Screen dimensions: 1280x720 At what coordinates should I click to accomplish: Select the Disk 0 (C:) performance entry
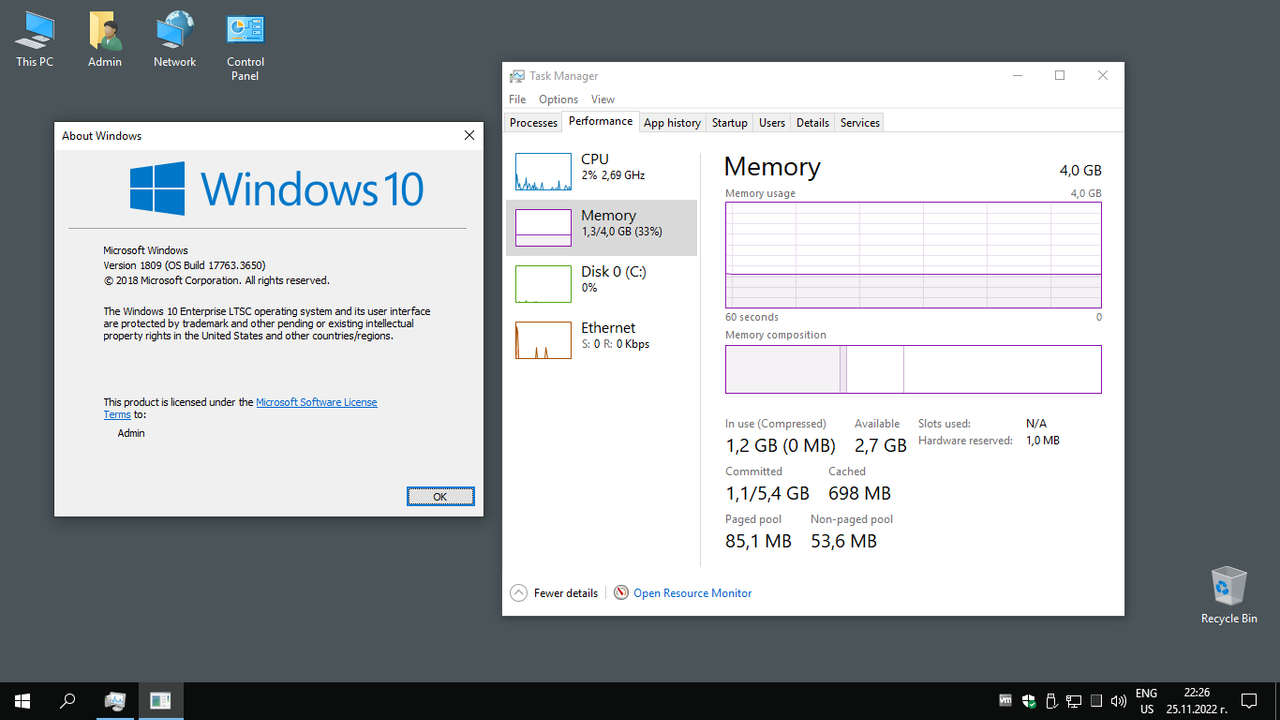tap(601, 284)
